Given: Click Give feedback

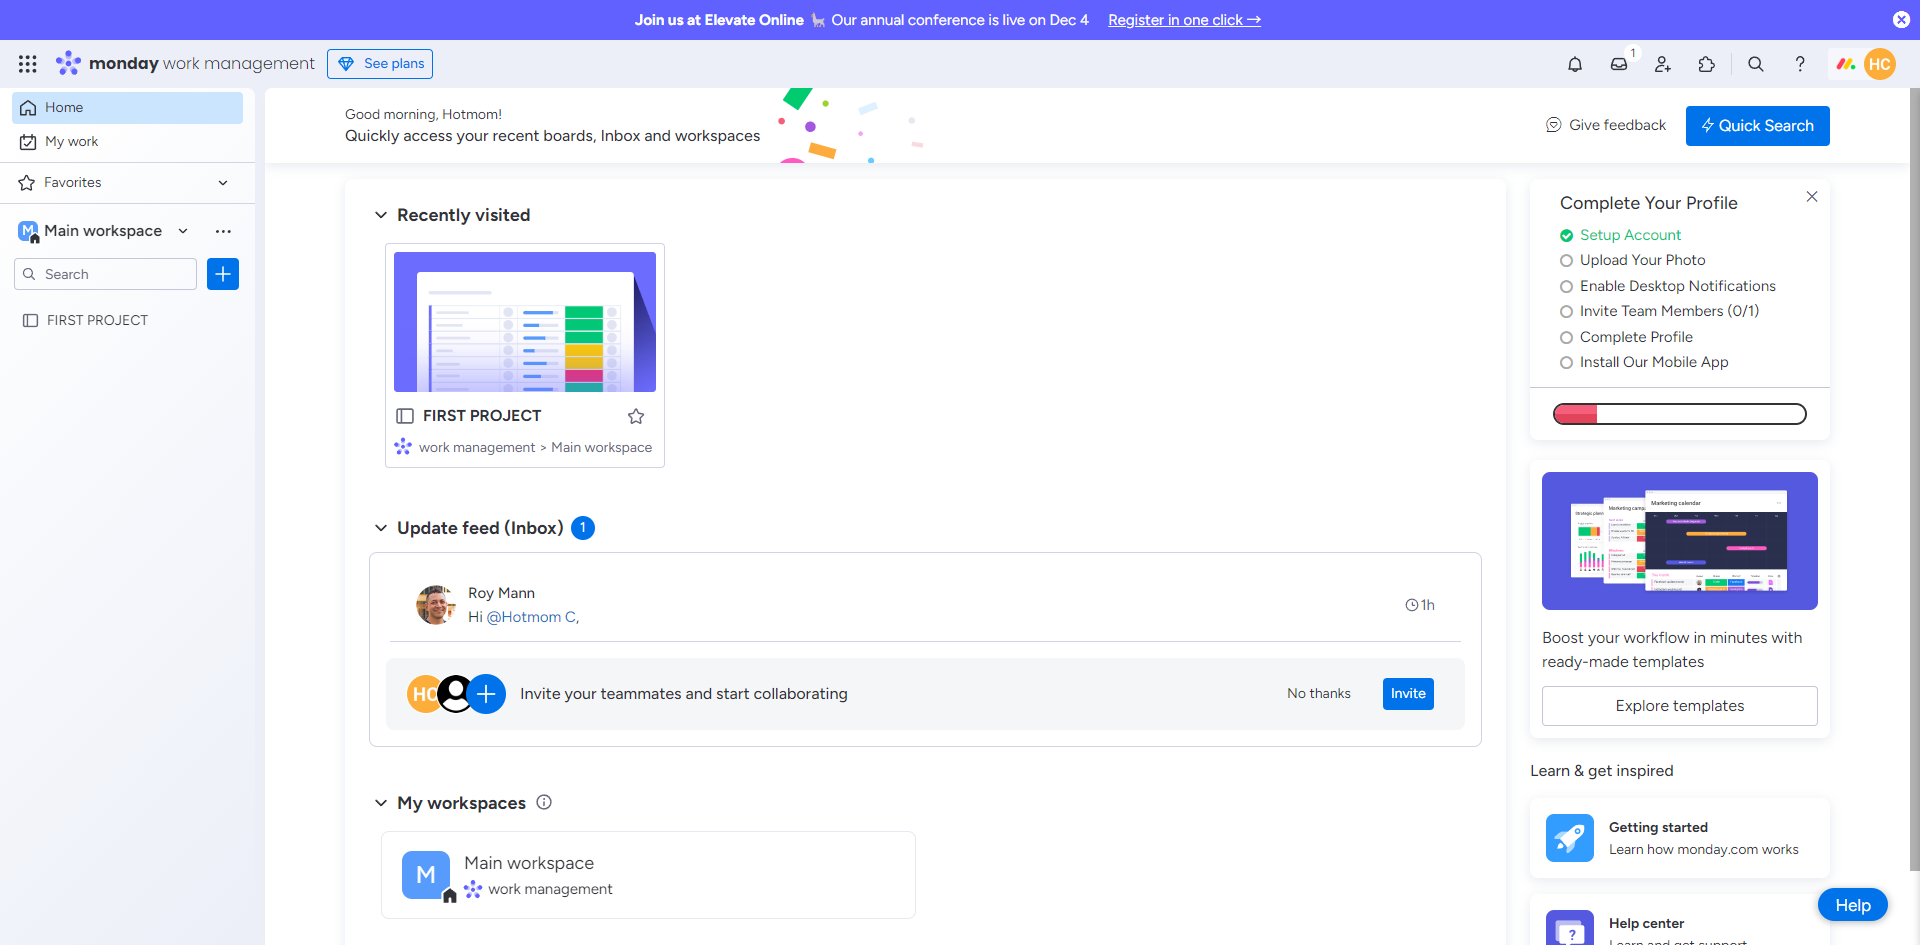Looking at the screenshot, I should (x=1606, y=125).
